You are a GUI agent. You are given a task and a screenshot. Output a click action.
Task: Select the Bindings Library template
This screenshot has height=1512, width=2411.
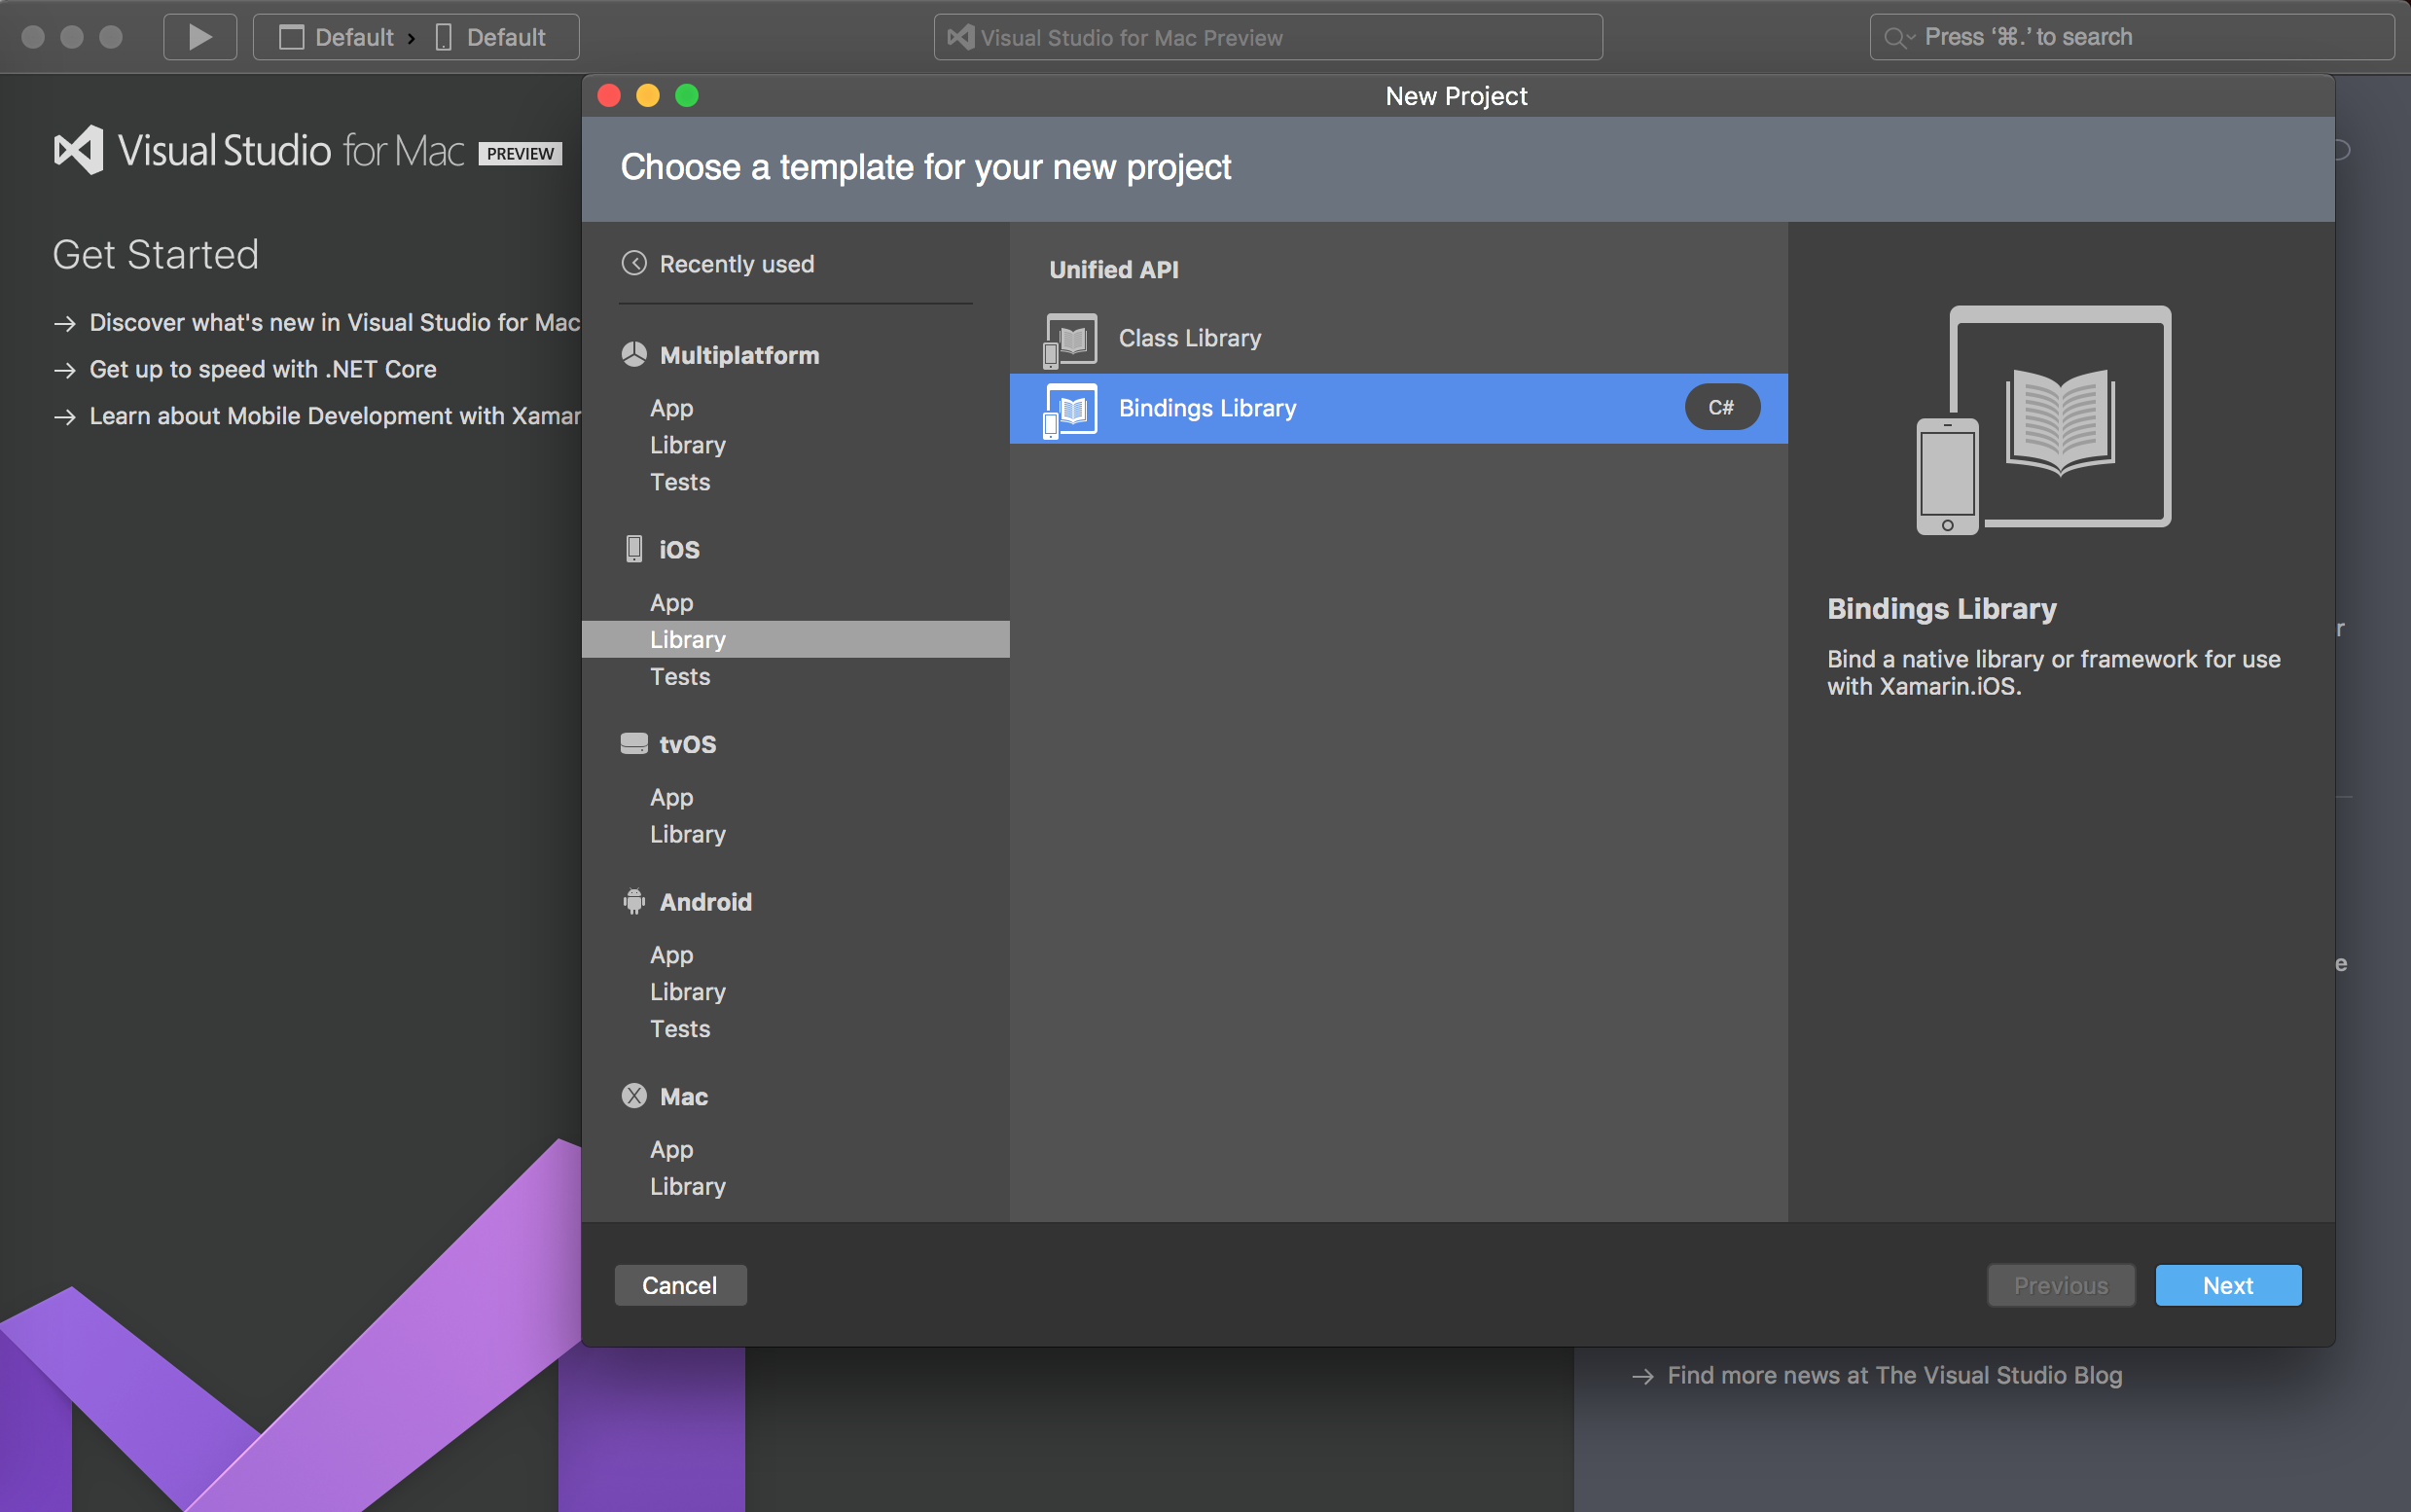coord(1398,408)
